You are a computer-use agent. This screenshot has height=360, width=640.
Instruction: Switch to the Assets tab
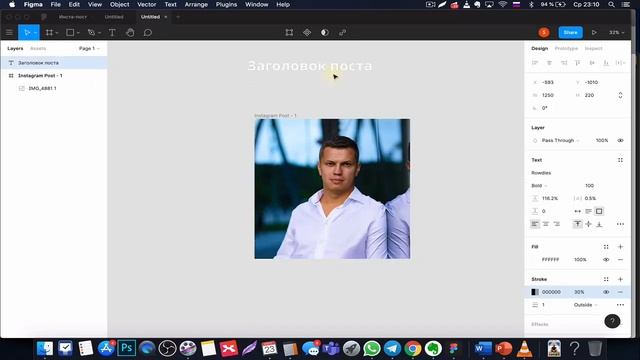click(38, 49)
